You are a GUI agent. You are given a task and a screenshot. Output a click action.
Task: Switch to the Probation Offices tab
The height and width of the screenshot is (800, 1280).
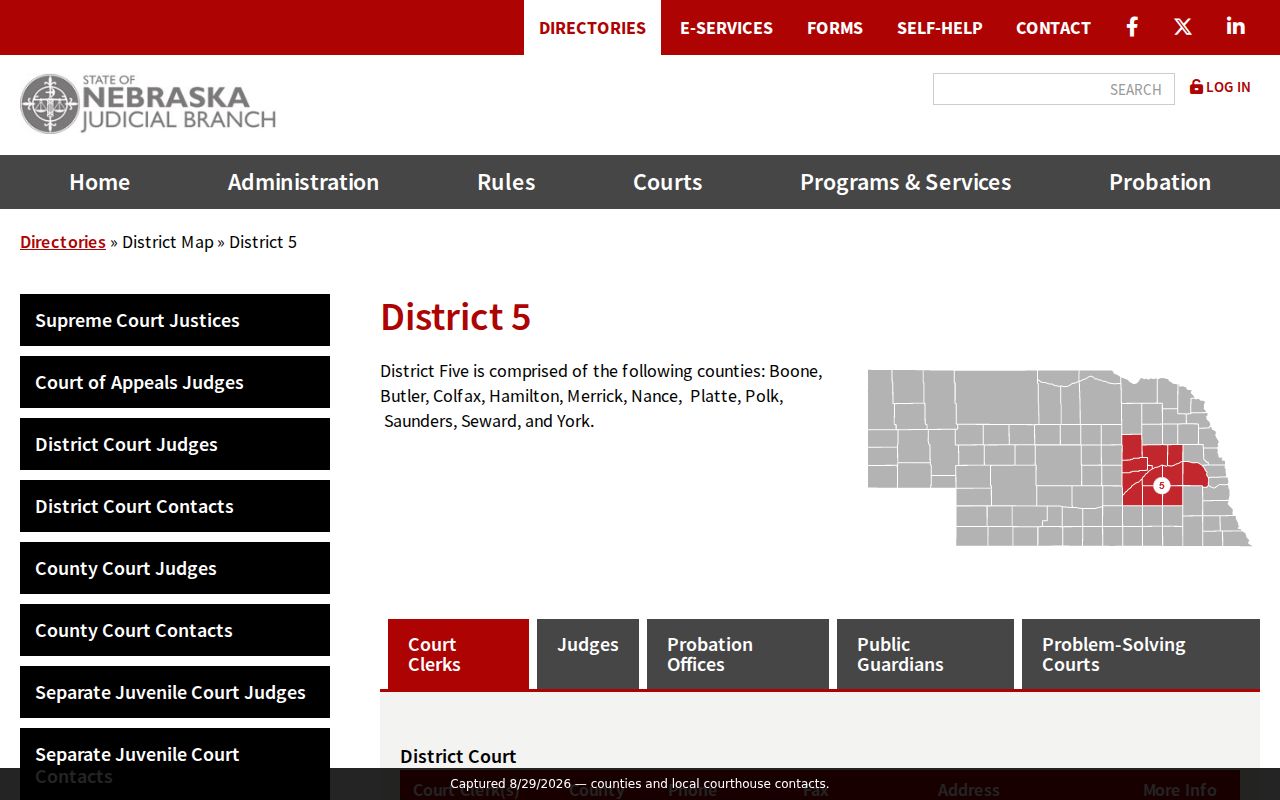(738, 654)
